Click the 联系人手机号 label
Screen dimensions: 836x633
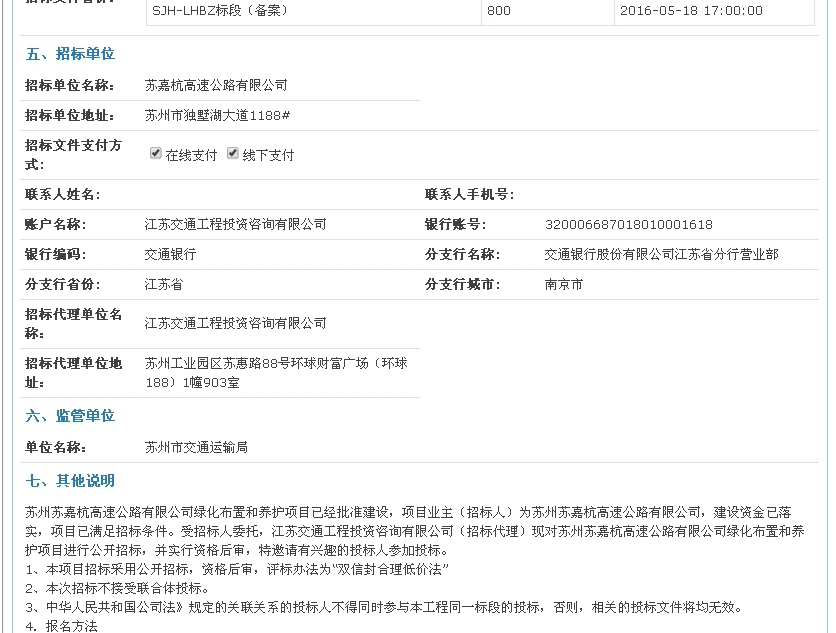coord(470,195)
